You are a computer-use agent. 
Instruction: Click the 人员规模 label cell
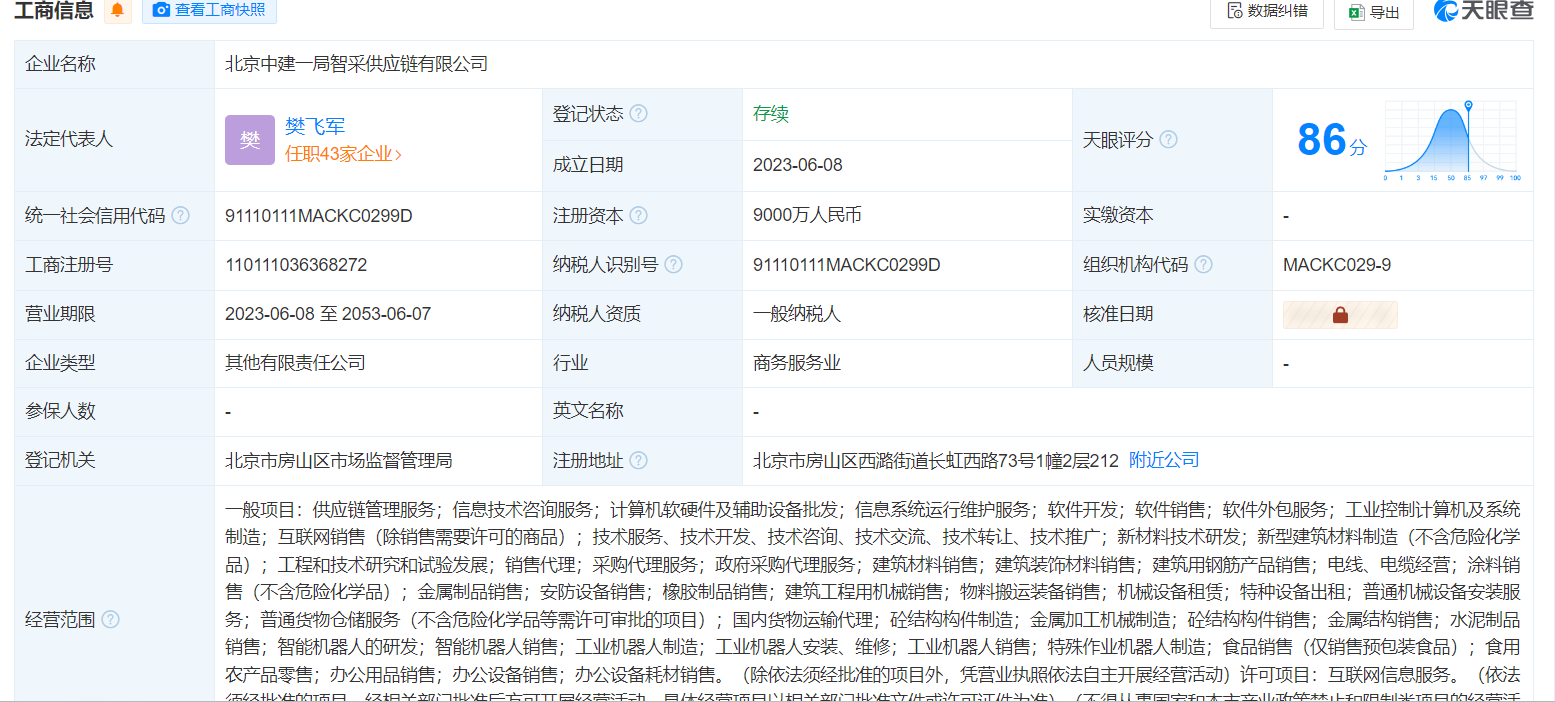pos(1172,363)
